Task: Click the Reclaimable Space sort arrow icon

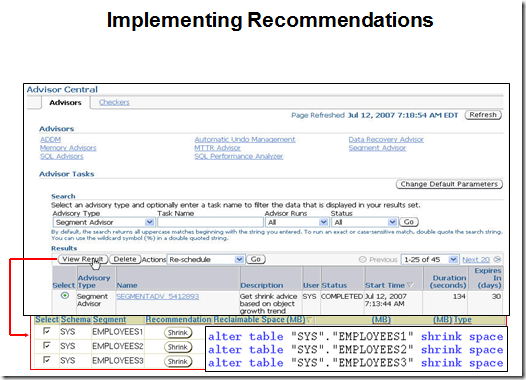Action: [309, 320]
